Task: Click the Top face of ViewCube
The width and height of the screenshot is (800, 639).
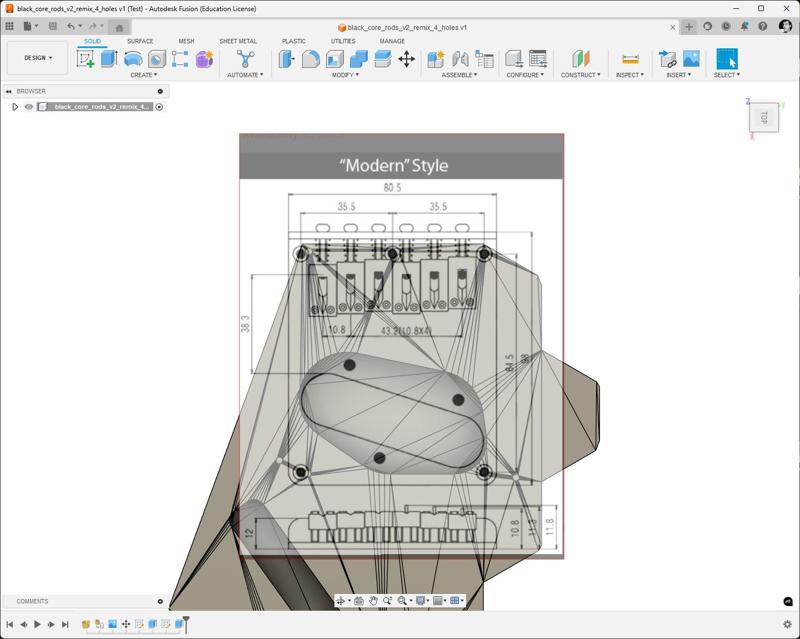Action: (x=763, y=117)
